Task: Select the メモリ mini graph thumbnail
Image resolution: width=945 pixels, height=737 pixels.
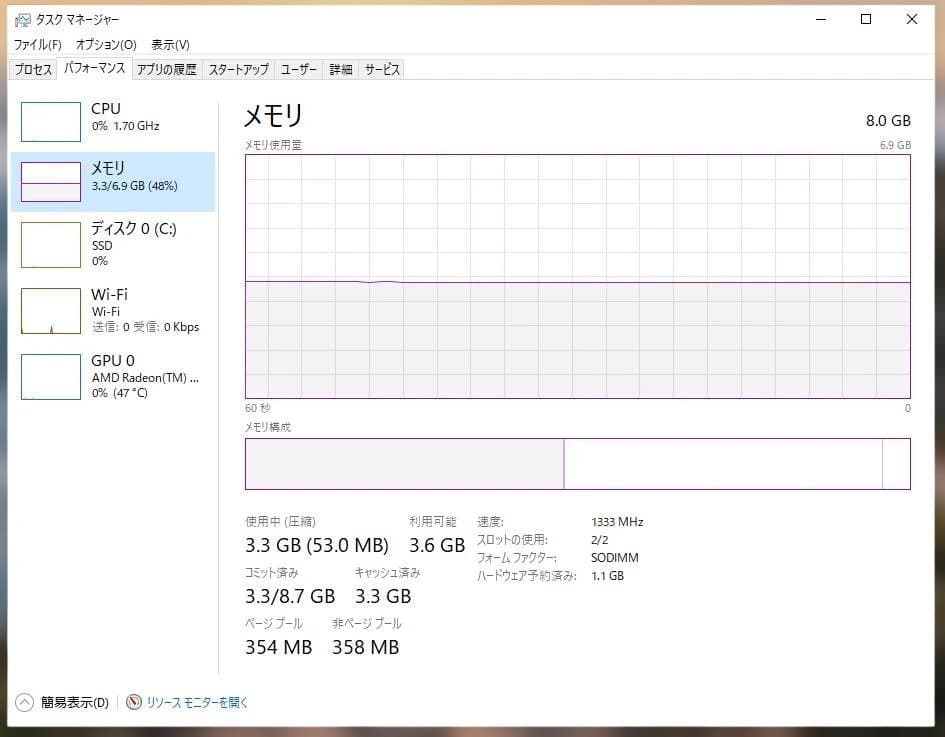Action: (x=51, y=181)
